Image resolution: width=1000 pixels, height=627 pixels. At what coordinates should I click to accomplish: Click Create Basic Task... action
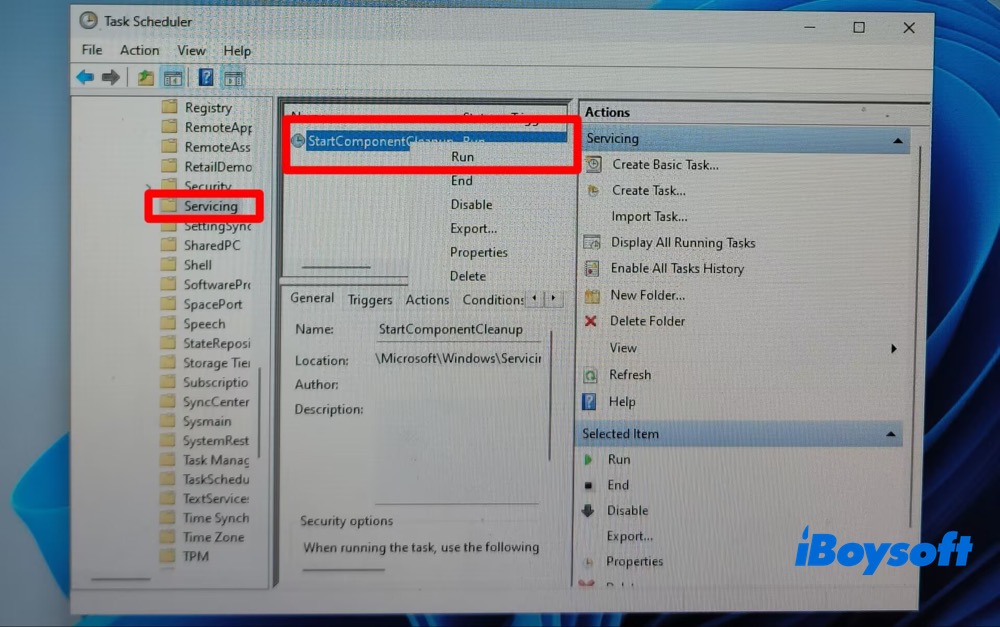[x=665, y=165]
